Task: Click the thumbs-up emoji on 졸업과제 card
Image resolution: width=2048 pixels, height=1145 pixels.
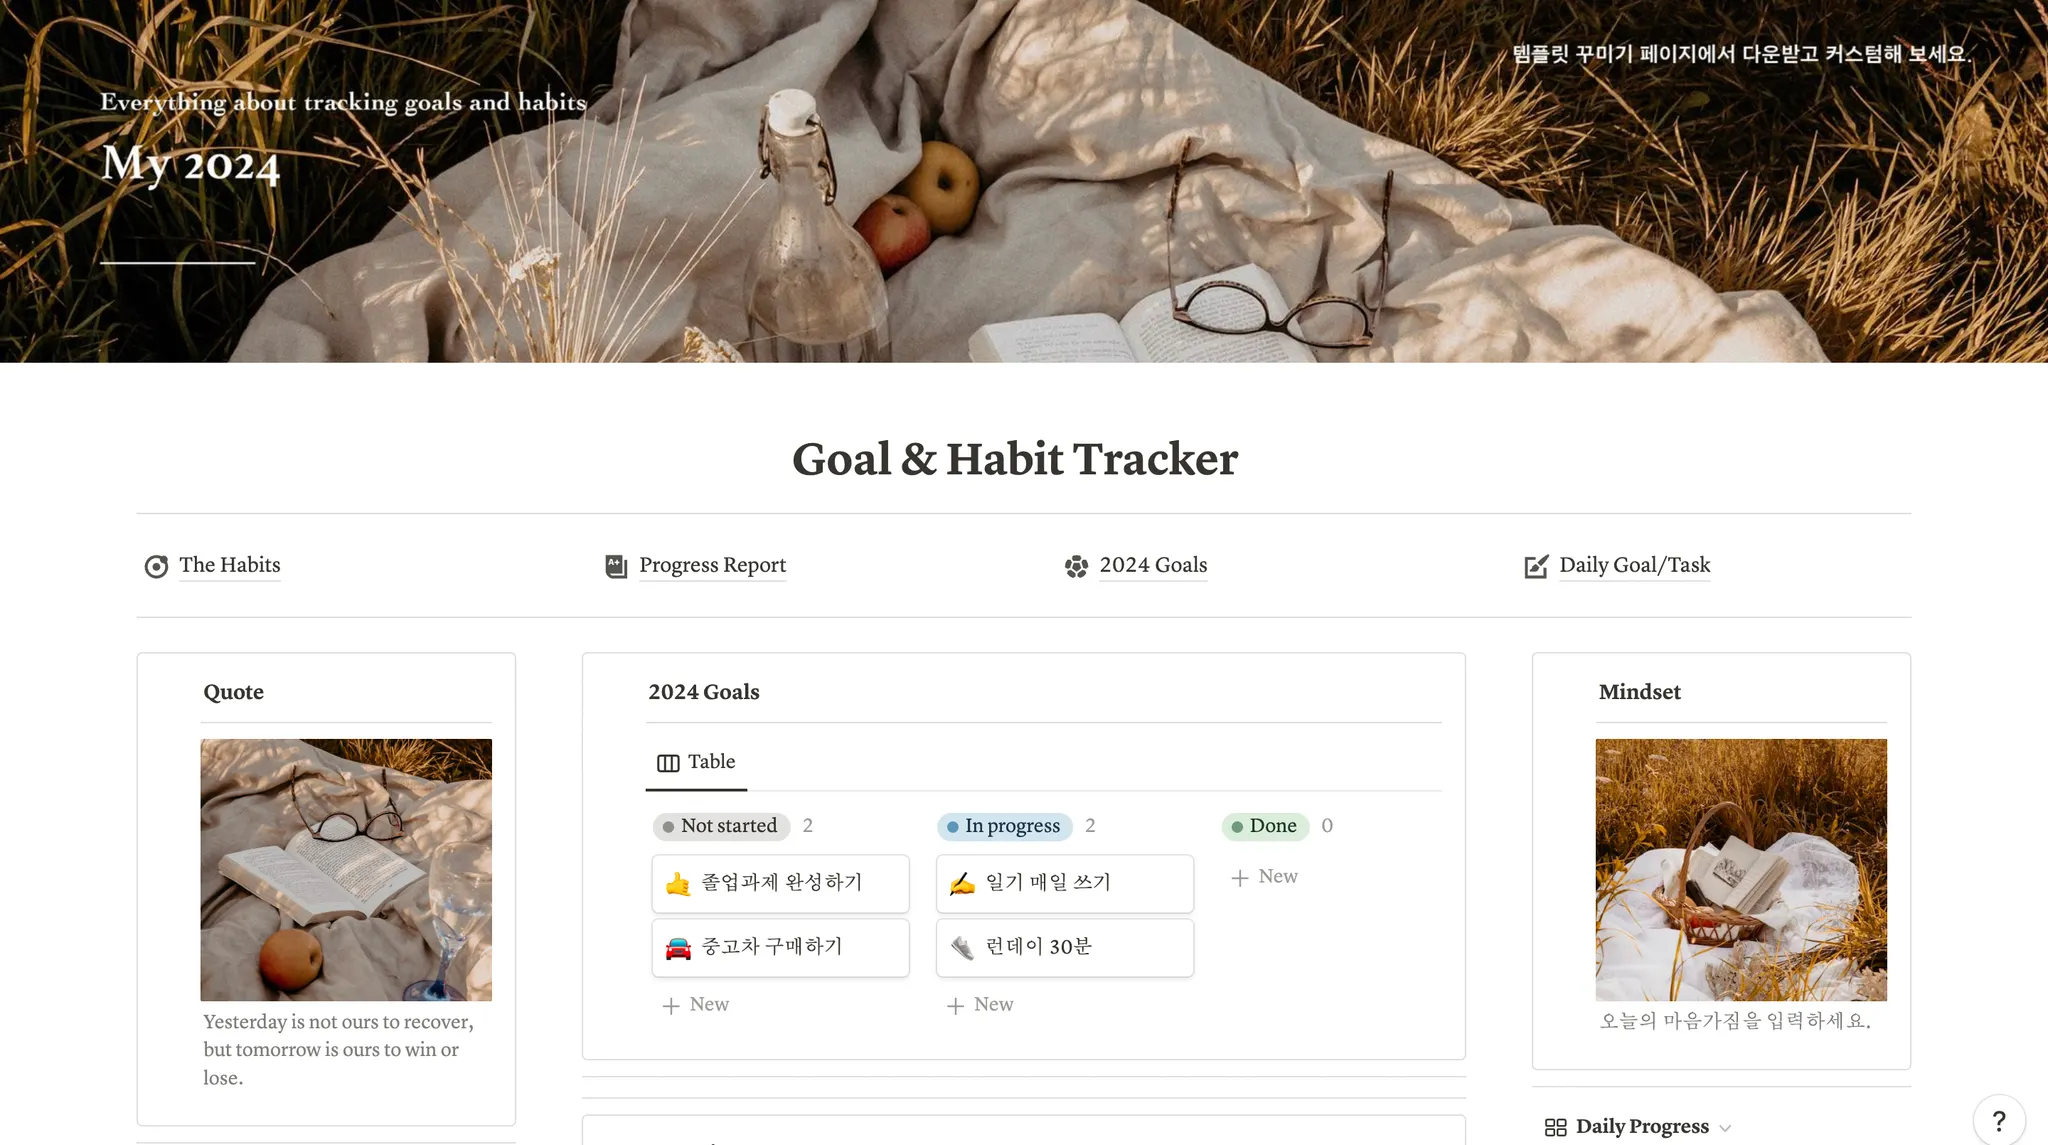Action: click(678, 883)
